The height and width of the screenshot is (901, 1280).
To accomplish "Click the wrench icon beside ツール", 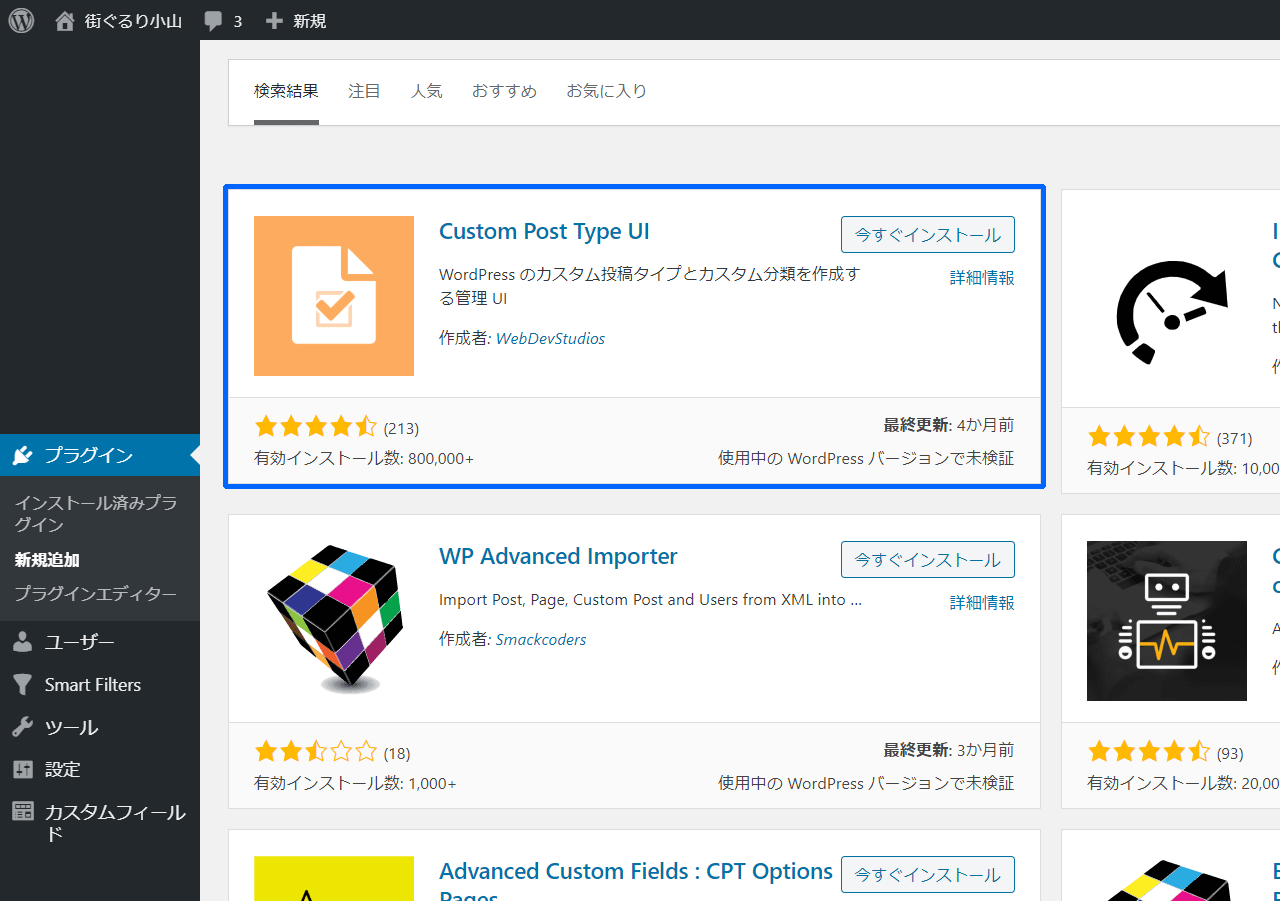I will (x=22, y=727).
